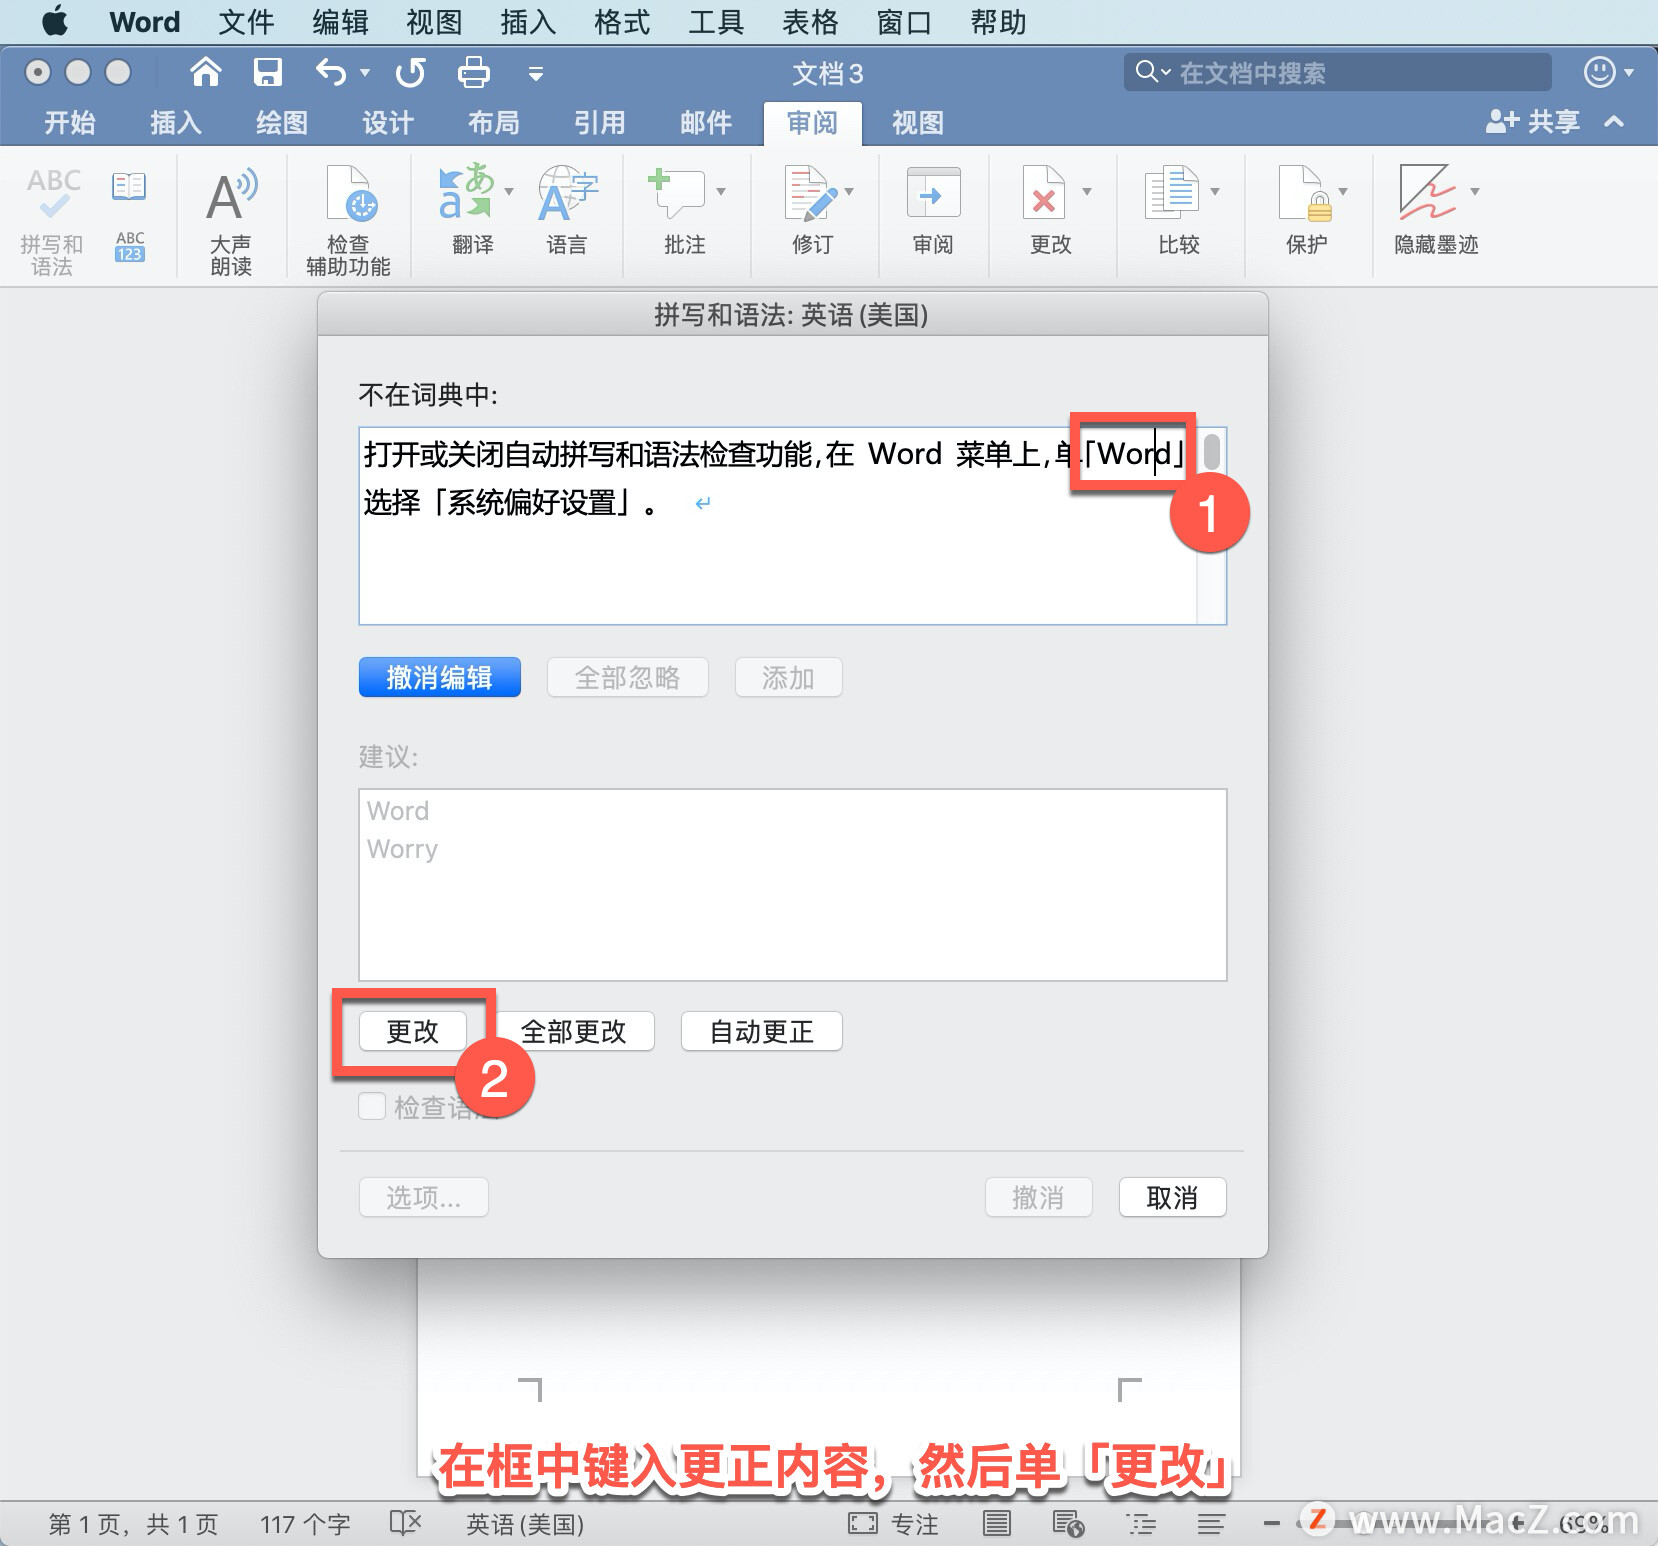The width and height of the screenshot is (1658, 1546).
Task: Save the document with floppy icon
Action: pyautogui.click(x=267, y=72)
